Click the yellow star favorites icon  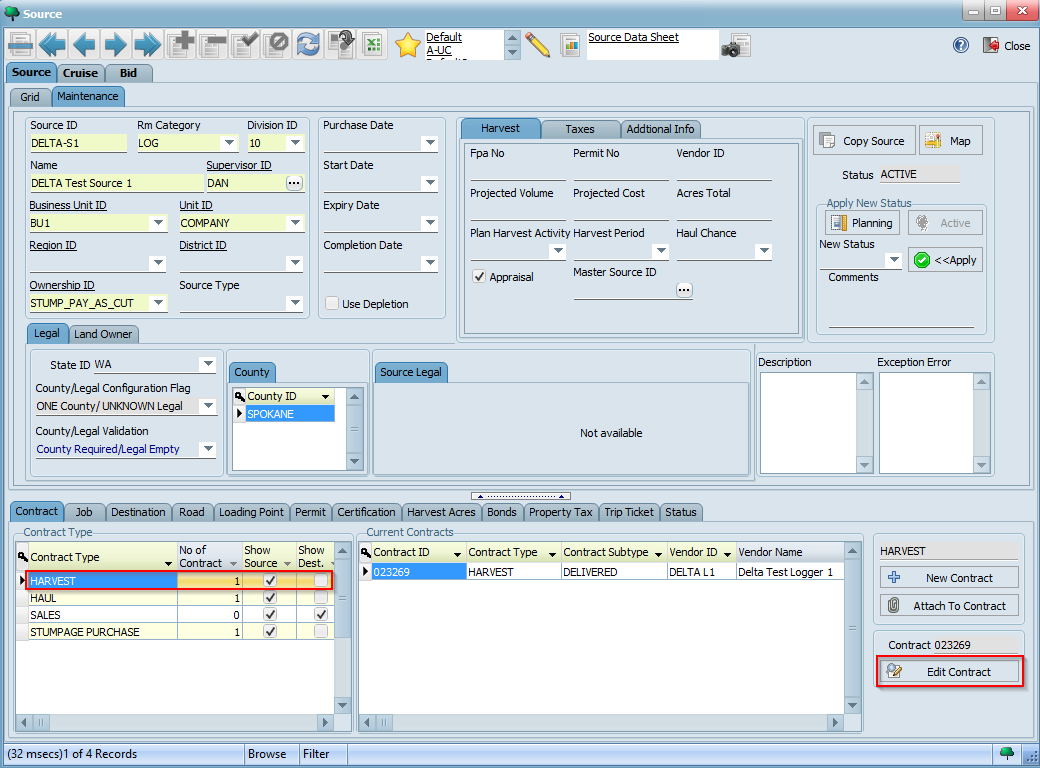tap(407, 45)
